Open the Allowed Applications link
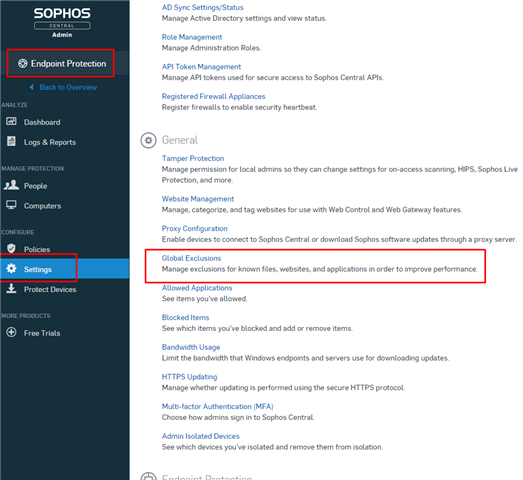 pos(197,288)
